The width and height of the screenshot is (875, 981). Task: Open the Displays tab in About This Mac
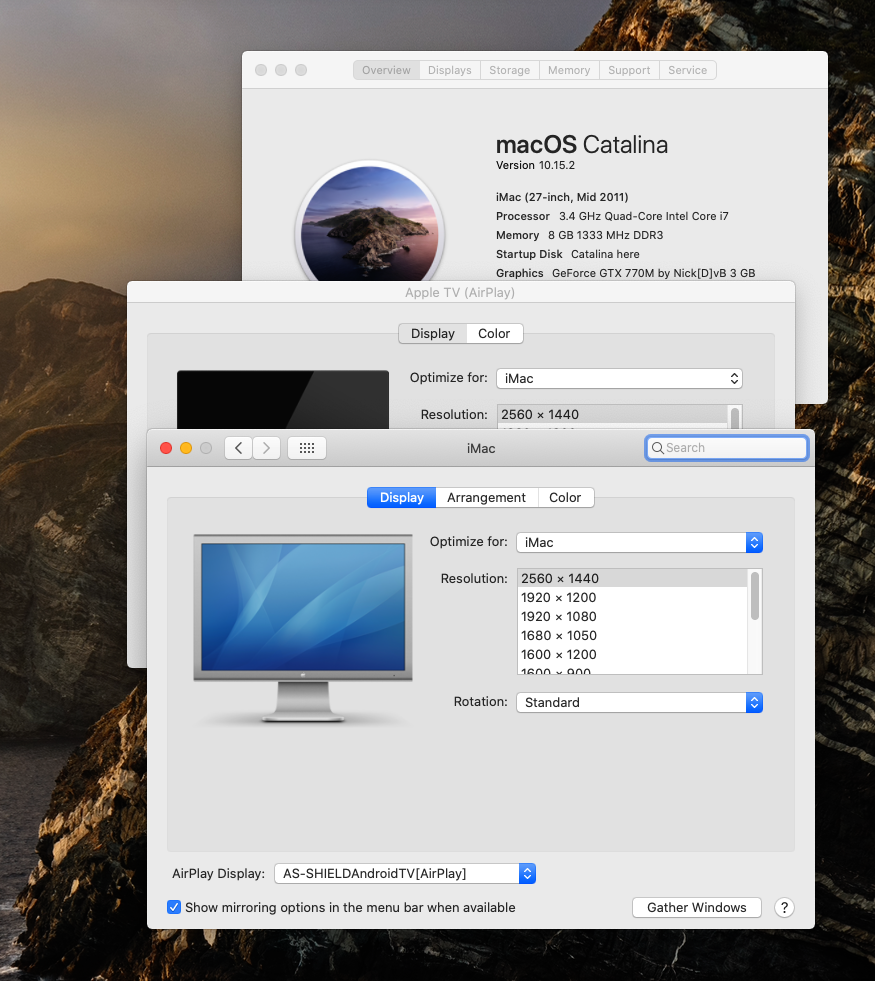(x=450, y=70)
